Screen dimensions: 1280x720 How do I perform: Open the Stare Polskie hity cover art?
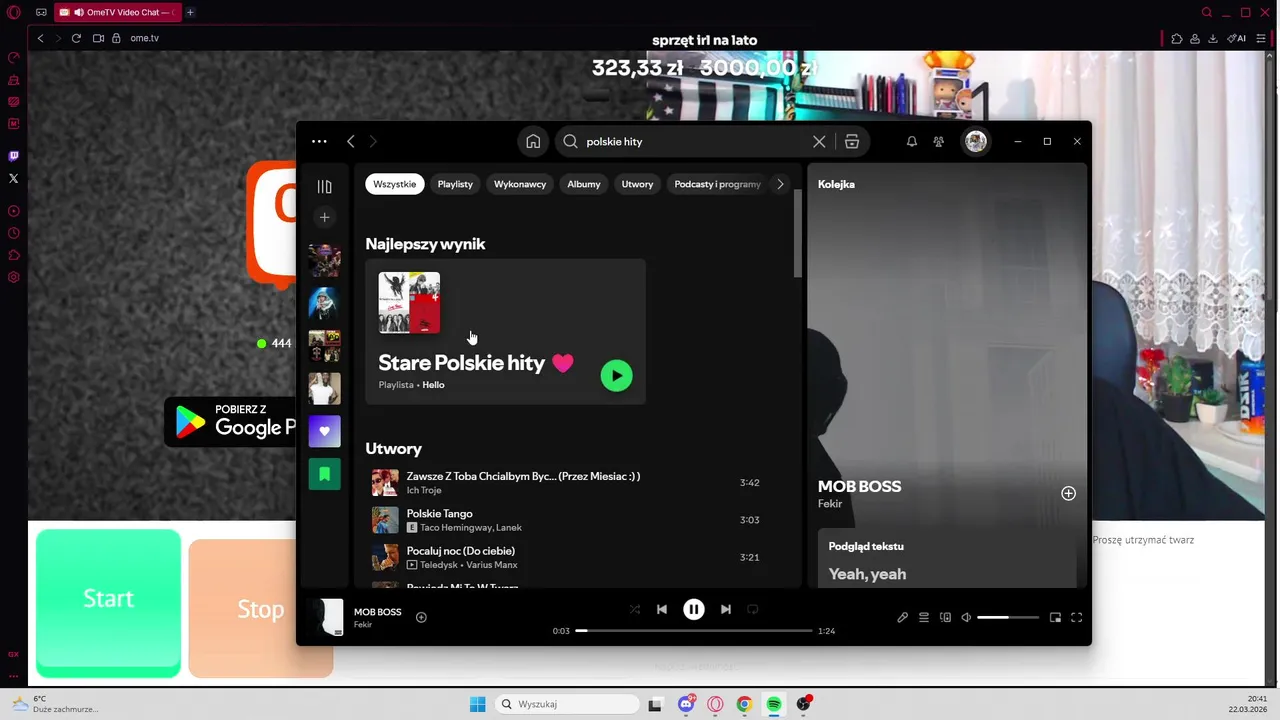[409, 303]
